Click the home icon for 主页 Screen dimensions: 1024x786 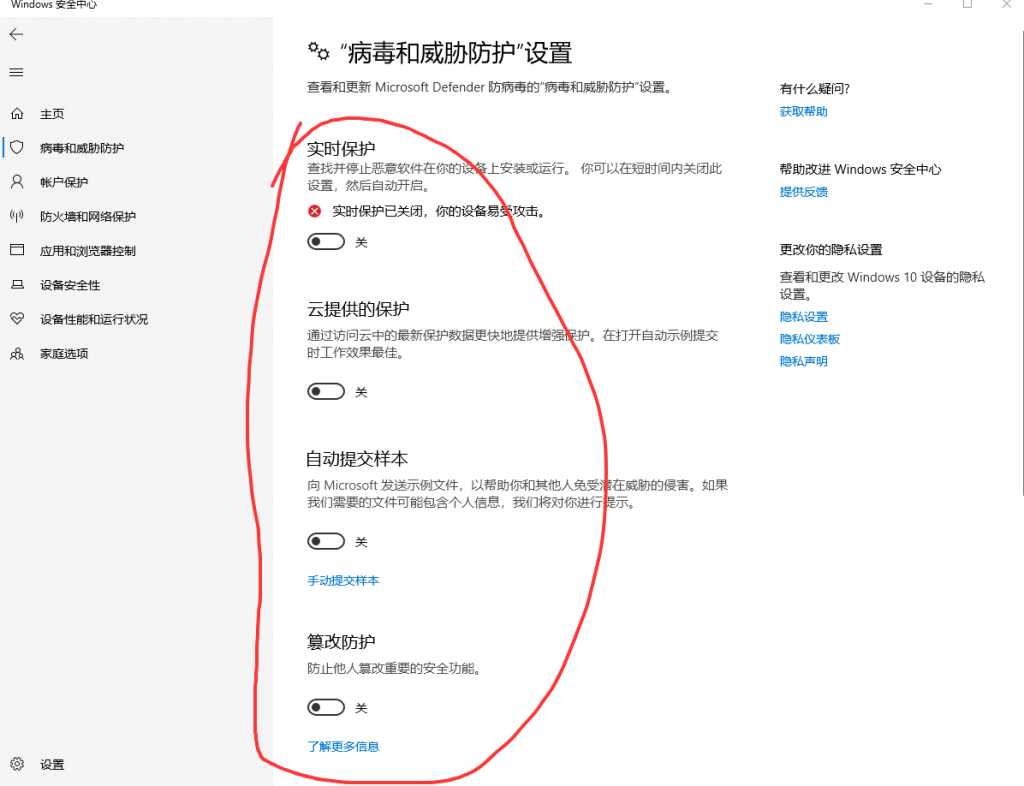[x=17, y=114]
